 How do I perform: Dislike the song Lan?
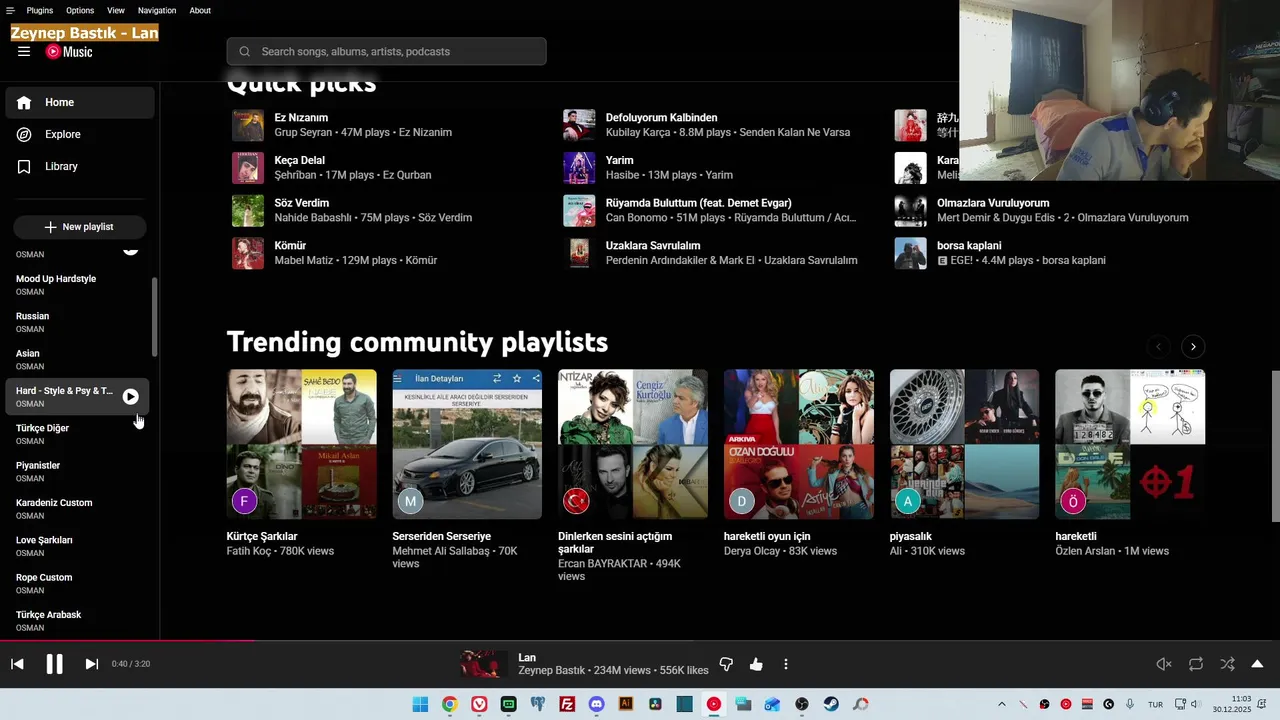(726, 664)
